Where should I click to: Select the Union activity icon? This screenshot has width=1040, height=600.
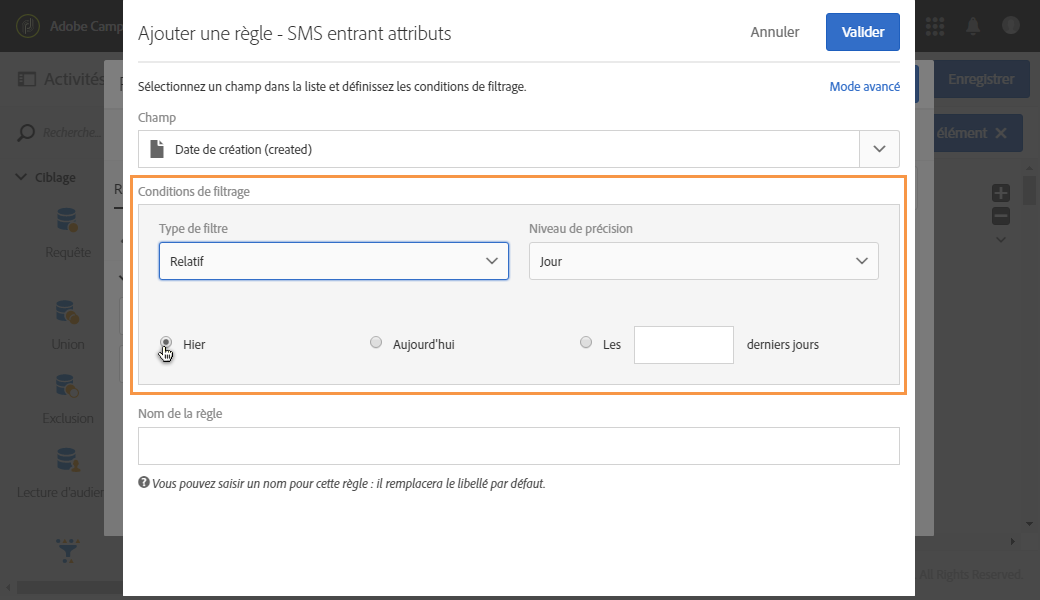pyautogui.click(x=67, y=312)
